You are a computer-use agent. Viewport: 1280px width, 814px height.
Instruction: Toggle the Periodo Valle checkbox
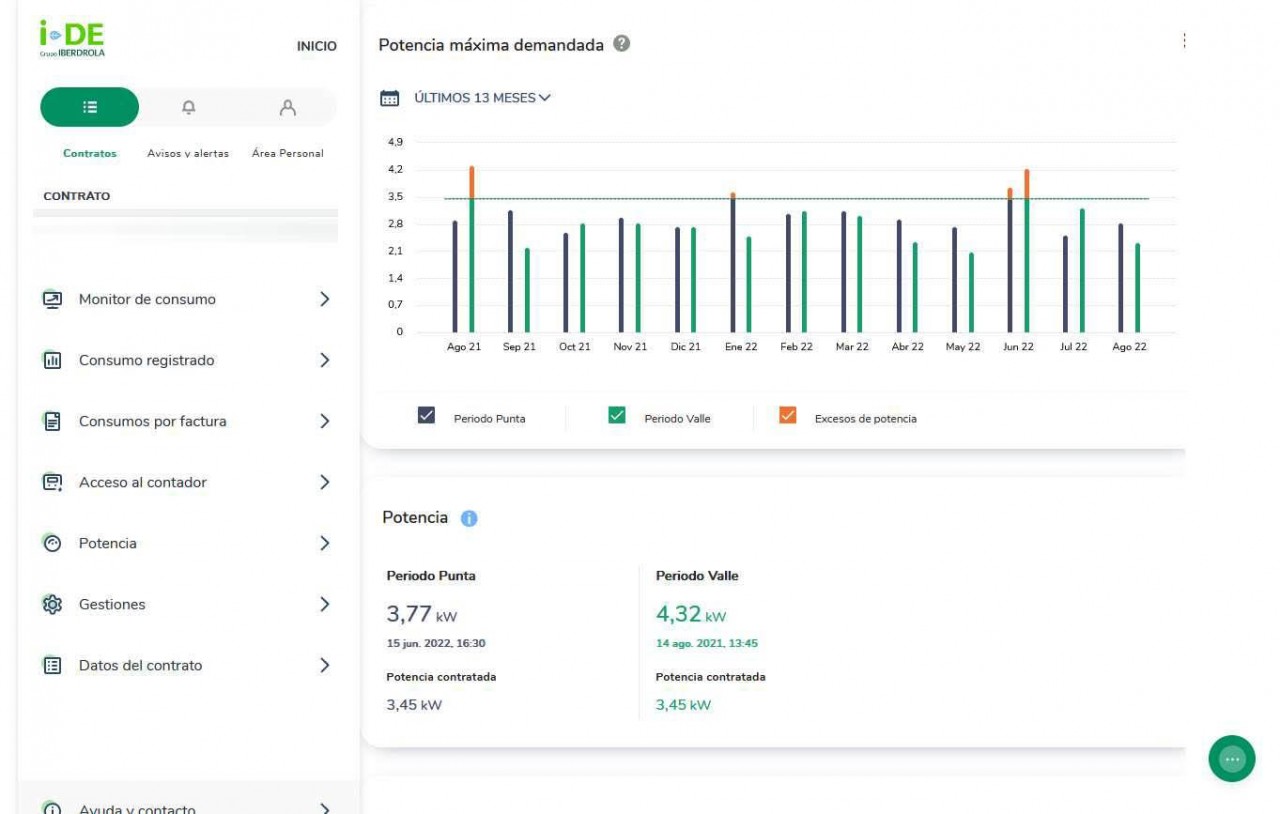pyautogui.click(x=617, y=417)
